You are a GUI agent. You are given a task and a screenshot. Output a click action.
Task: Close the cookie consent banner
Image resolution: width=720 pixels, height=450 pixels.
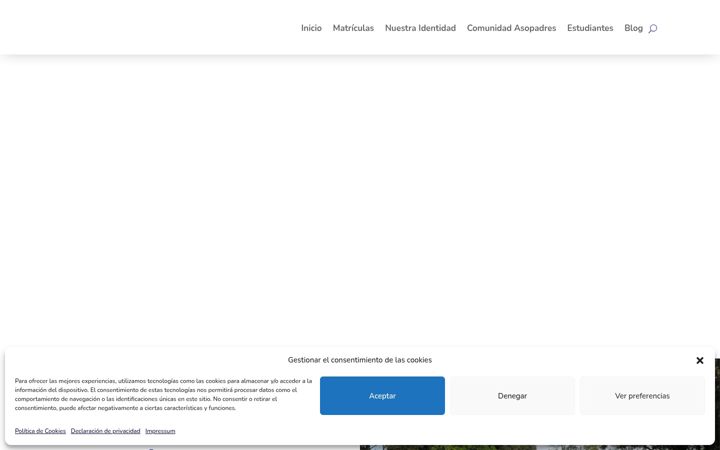(699, 360)
